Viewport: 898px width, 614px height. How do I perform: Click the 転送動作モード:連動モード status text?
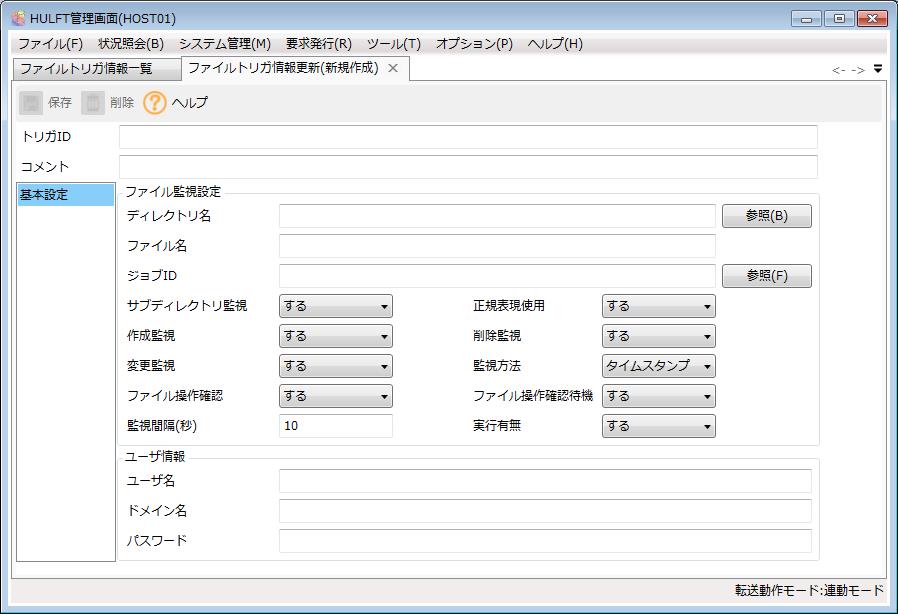point(809,591)
